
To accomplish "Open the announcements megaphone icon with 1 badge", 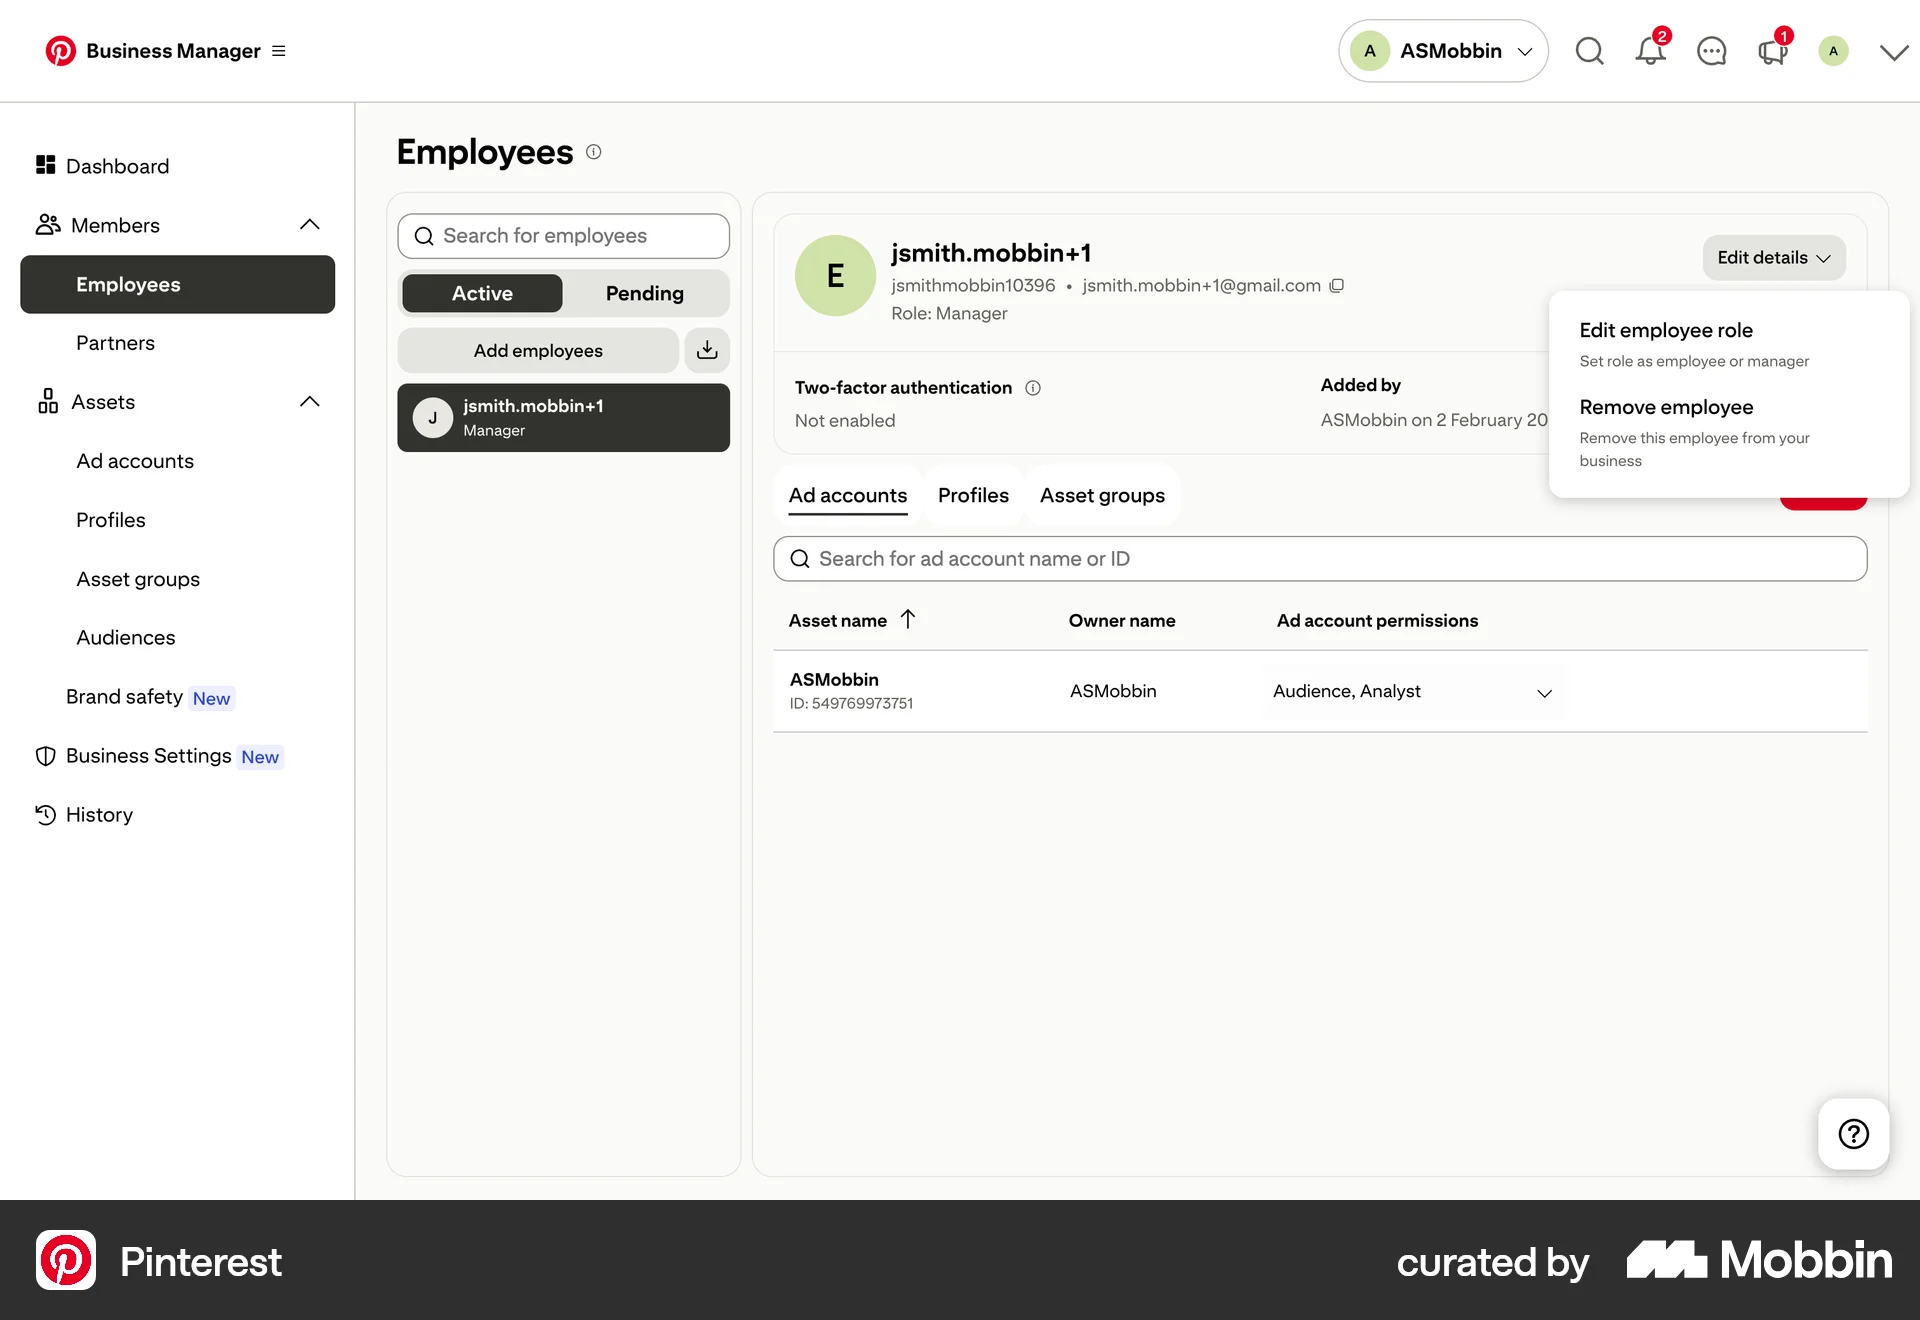I will tap(1771, 51).
